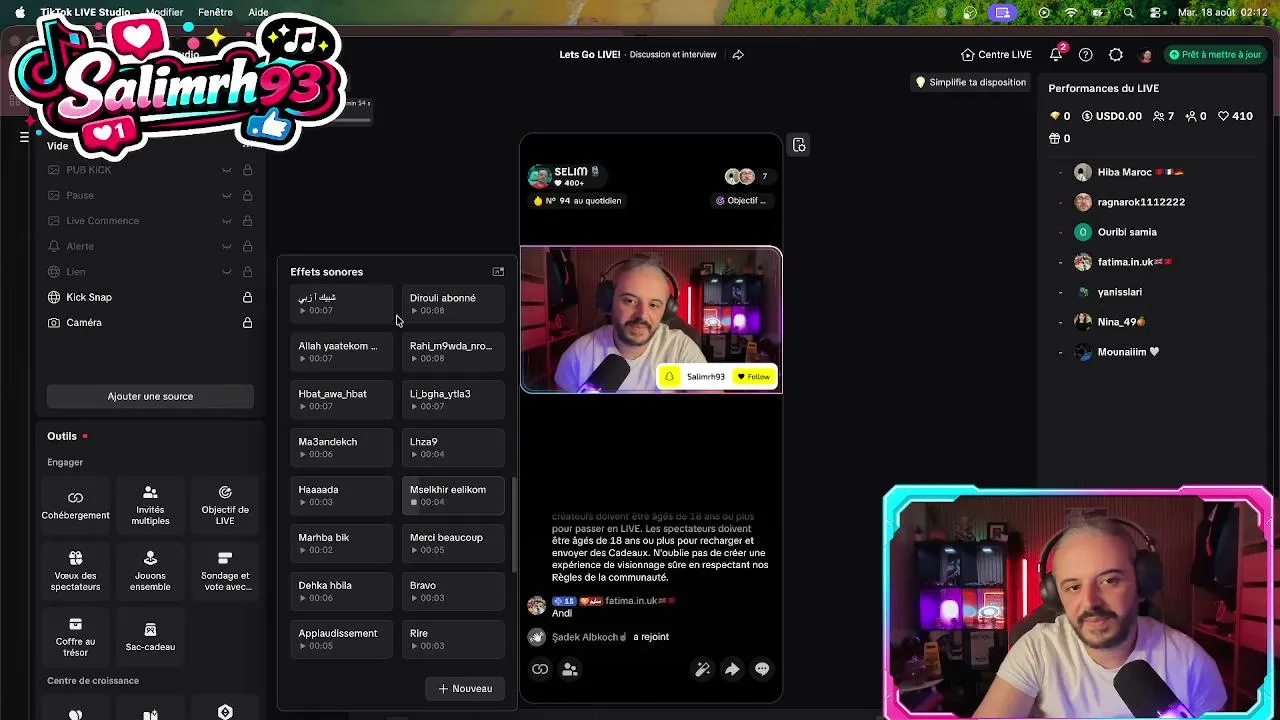Screen dimensions: 1280x720
Task: Open the help question-mark icon
Action: pos(1086,55)
